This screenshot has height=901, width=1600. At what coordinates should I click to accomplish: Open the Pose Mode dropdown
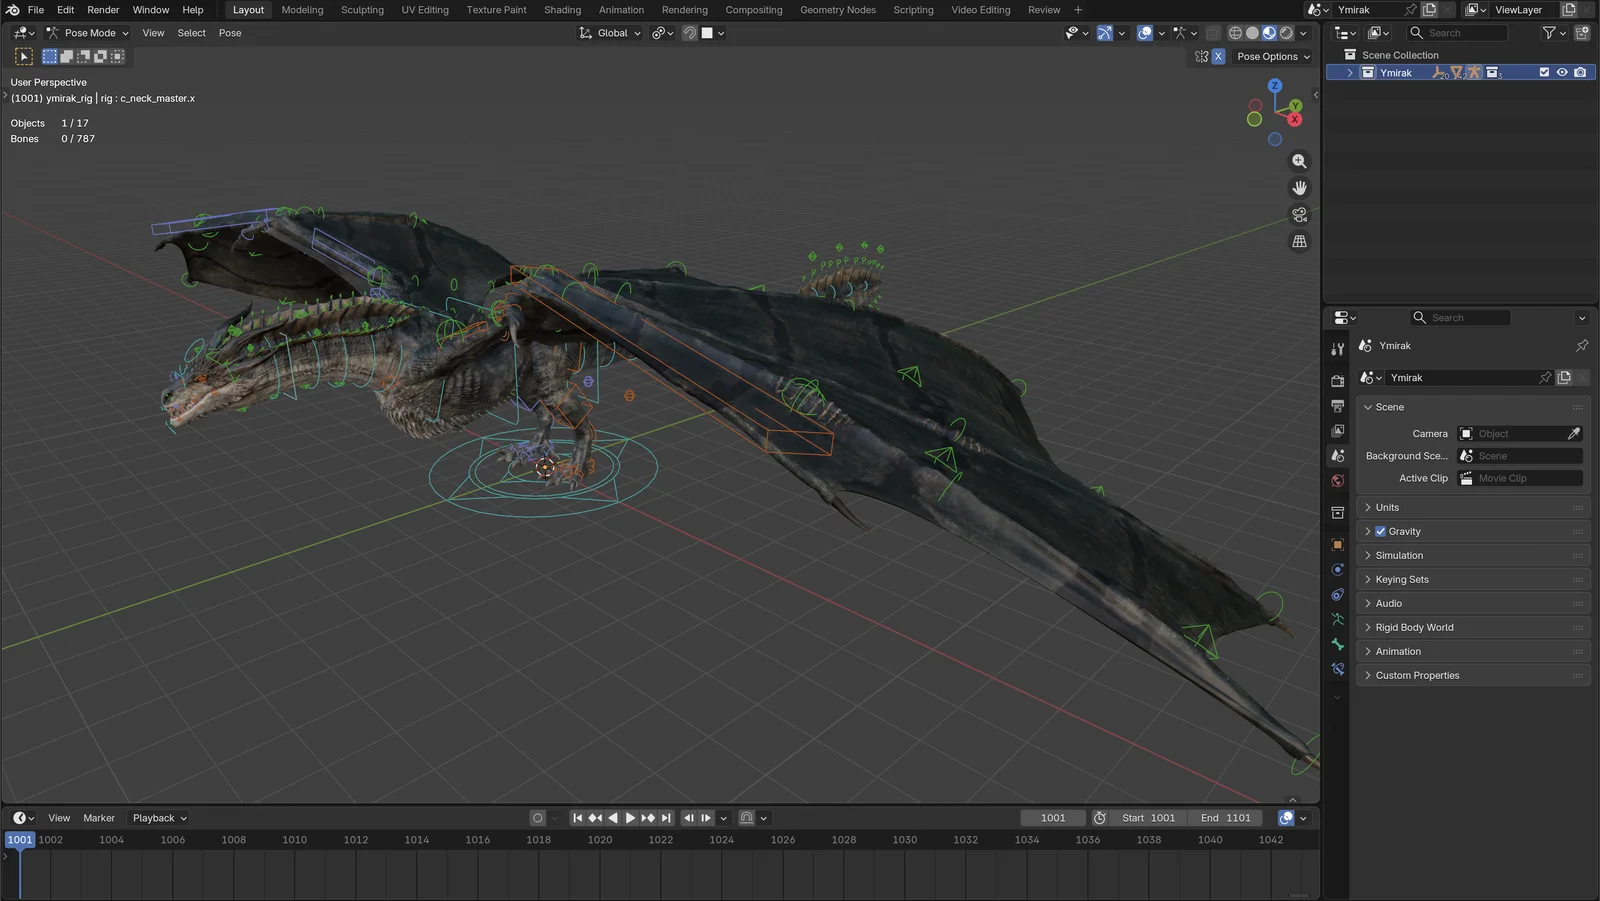(88, 33)
